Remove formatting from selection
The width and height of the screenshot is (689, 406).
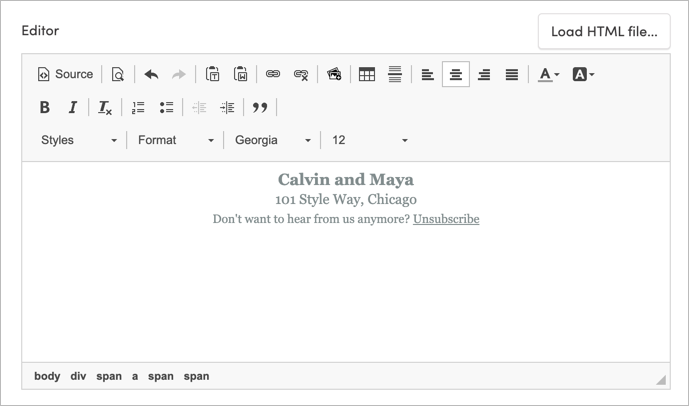105,107
